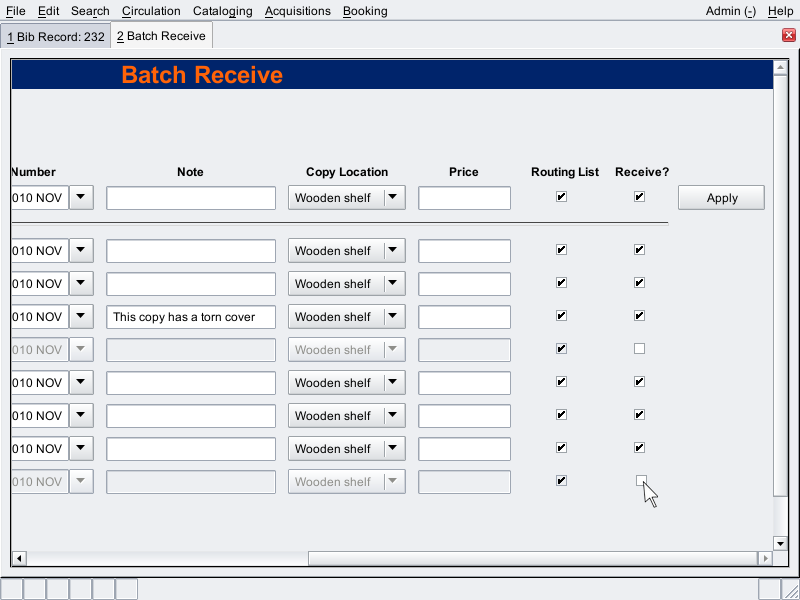Uncheck Routing List in the torn cover row
800x600 pixels.
pyautogui.click(x=562, y=316)
